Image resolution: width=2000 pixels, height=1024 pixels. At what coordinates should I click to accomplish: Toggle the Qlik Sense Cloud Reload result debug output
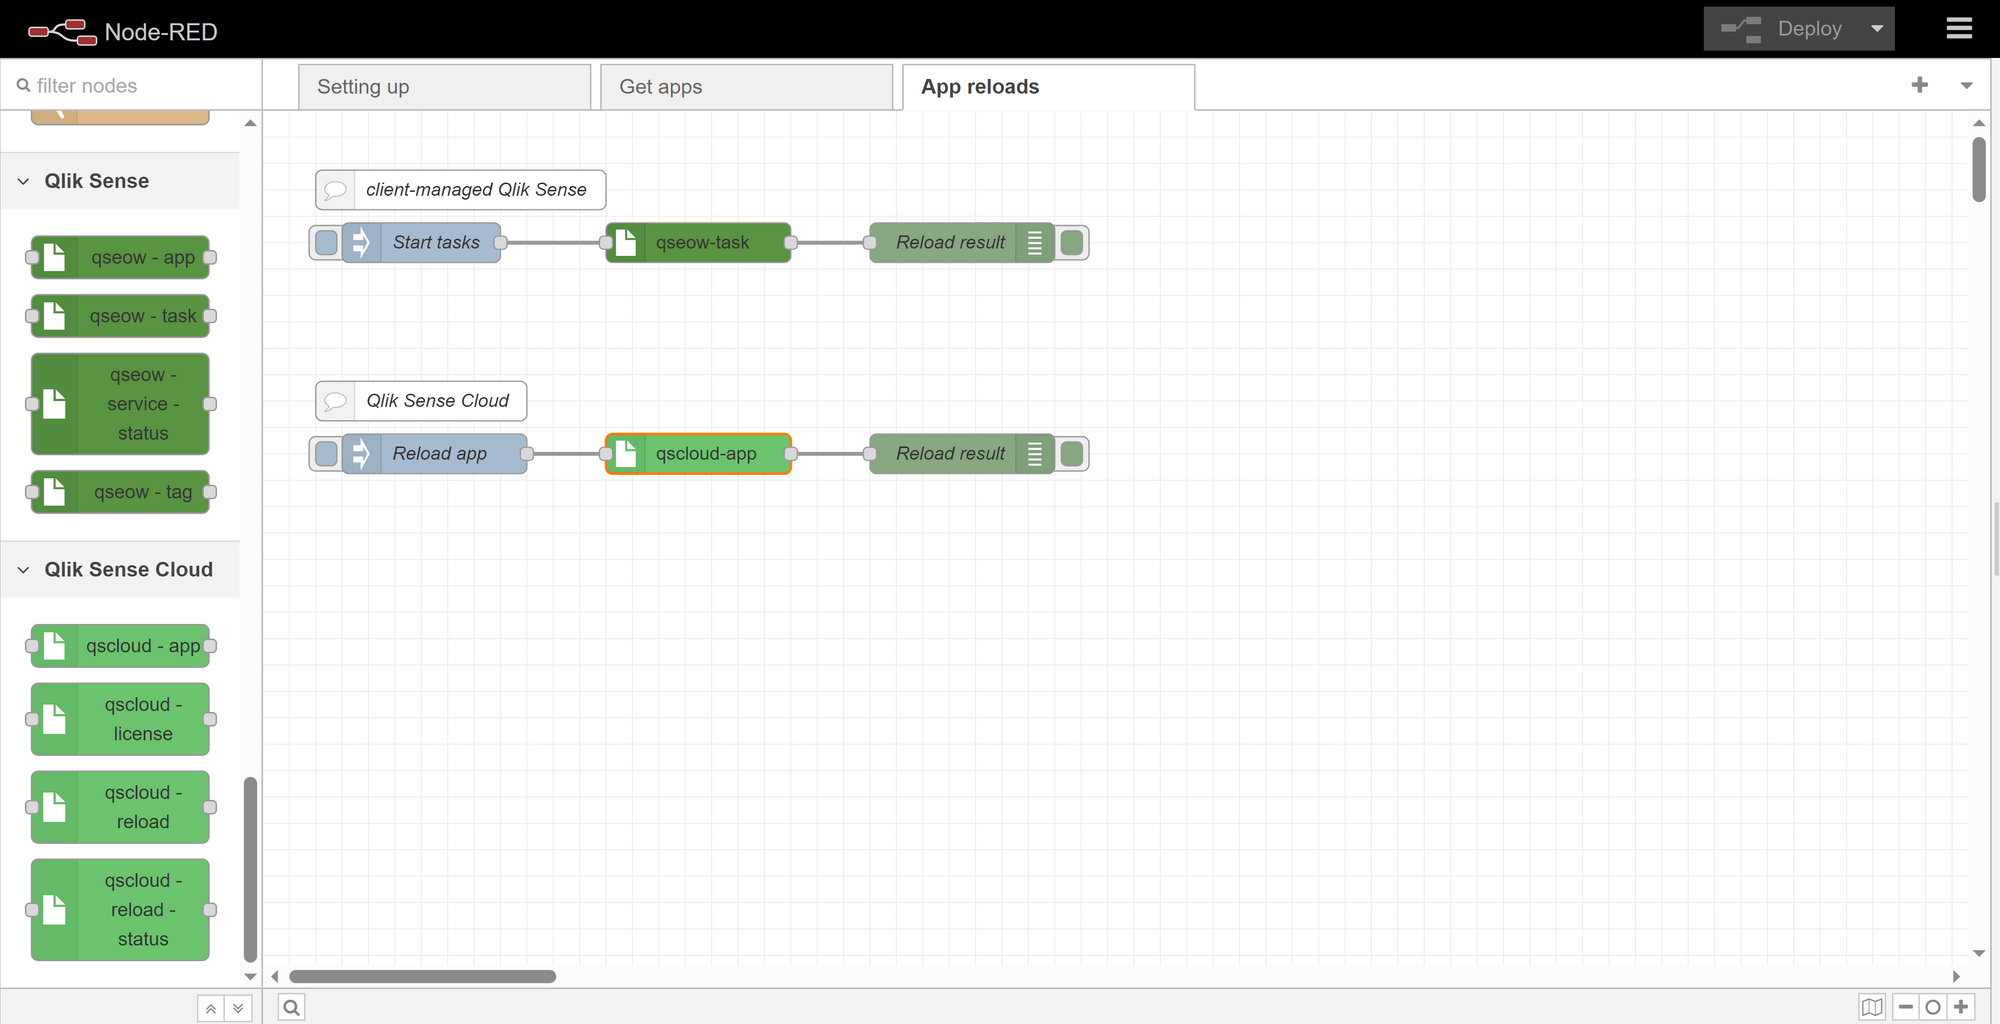tap(1072, 454)
